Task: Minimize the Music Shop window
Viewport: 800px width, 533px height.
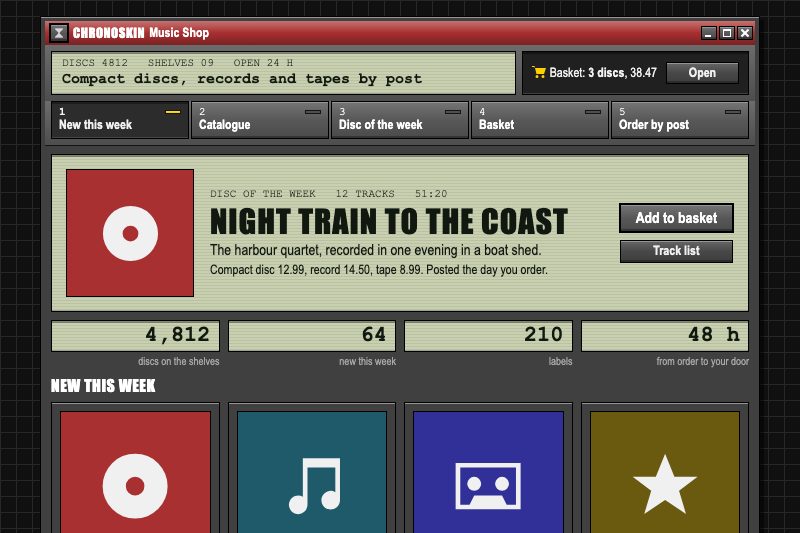Action: point(708,33)
